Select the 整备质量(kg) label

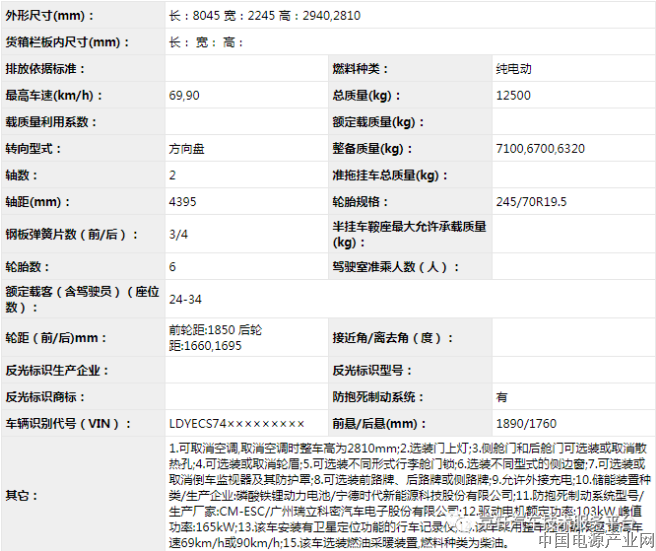pyautogui.click(x=372, y=149)
